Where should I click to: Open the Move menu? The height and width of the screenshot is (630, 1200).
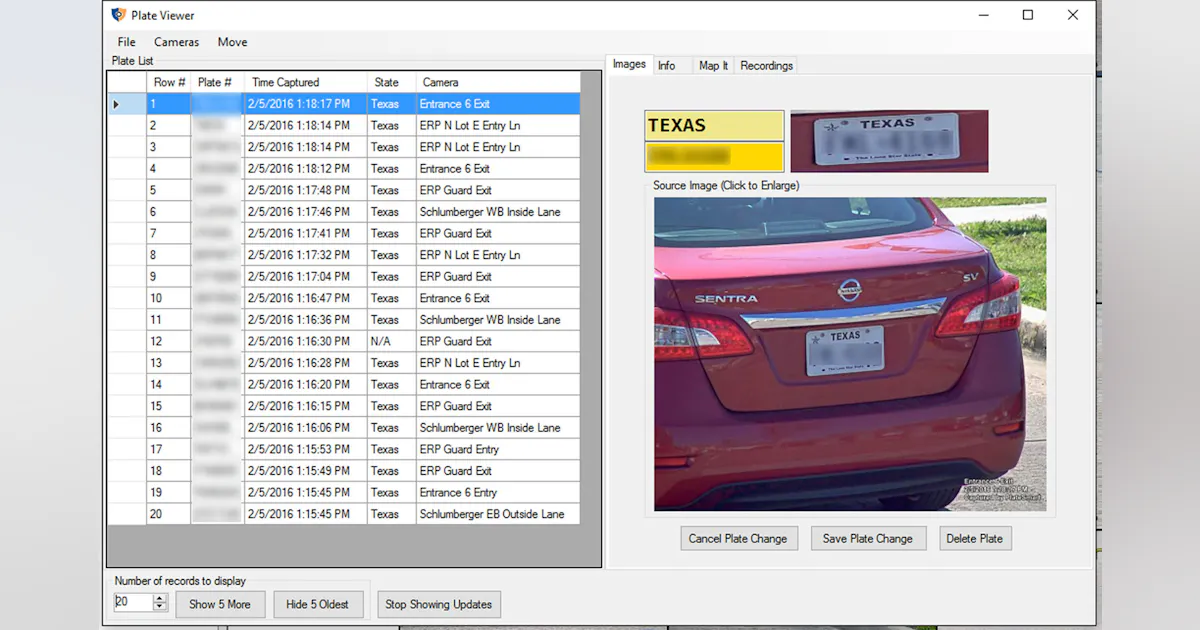coord(232,42)
